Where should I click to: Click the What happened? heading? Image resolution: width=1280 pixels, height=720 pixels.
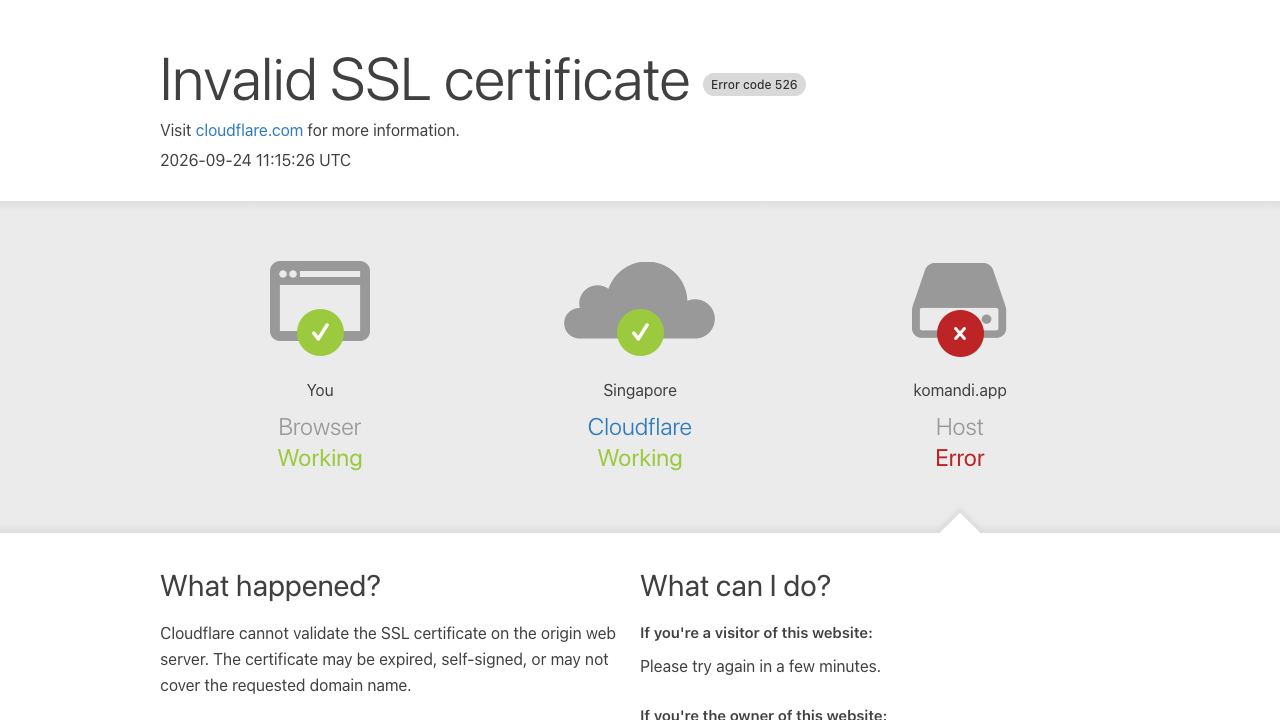pyautogui.click(x=270, y=586)
